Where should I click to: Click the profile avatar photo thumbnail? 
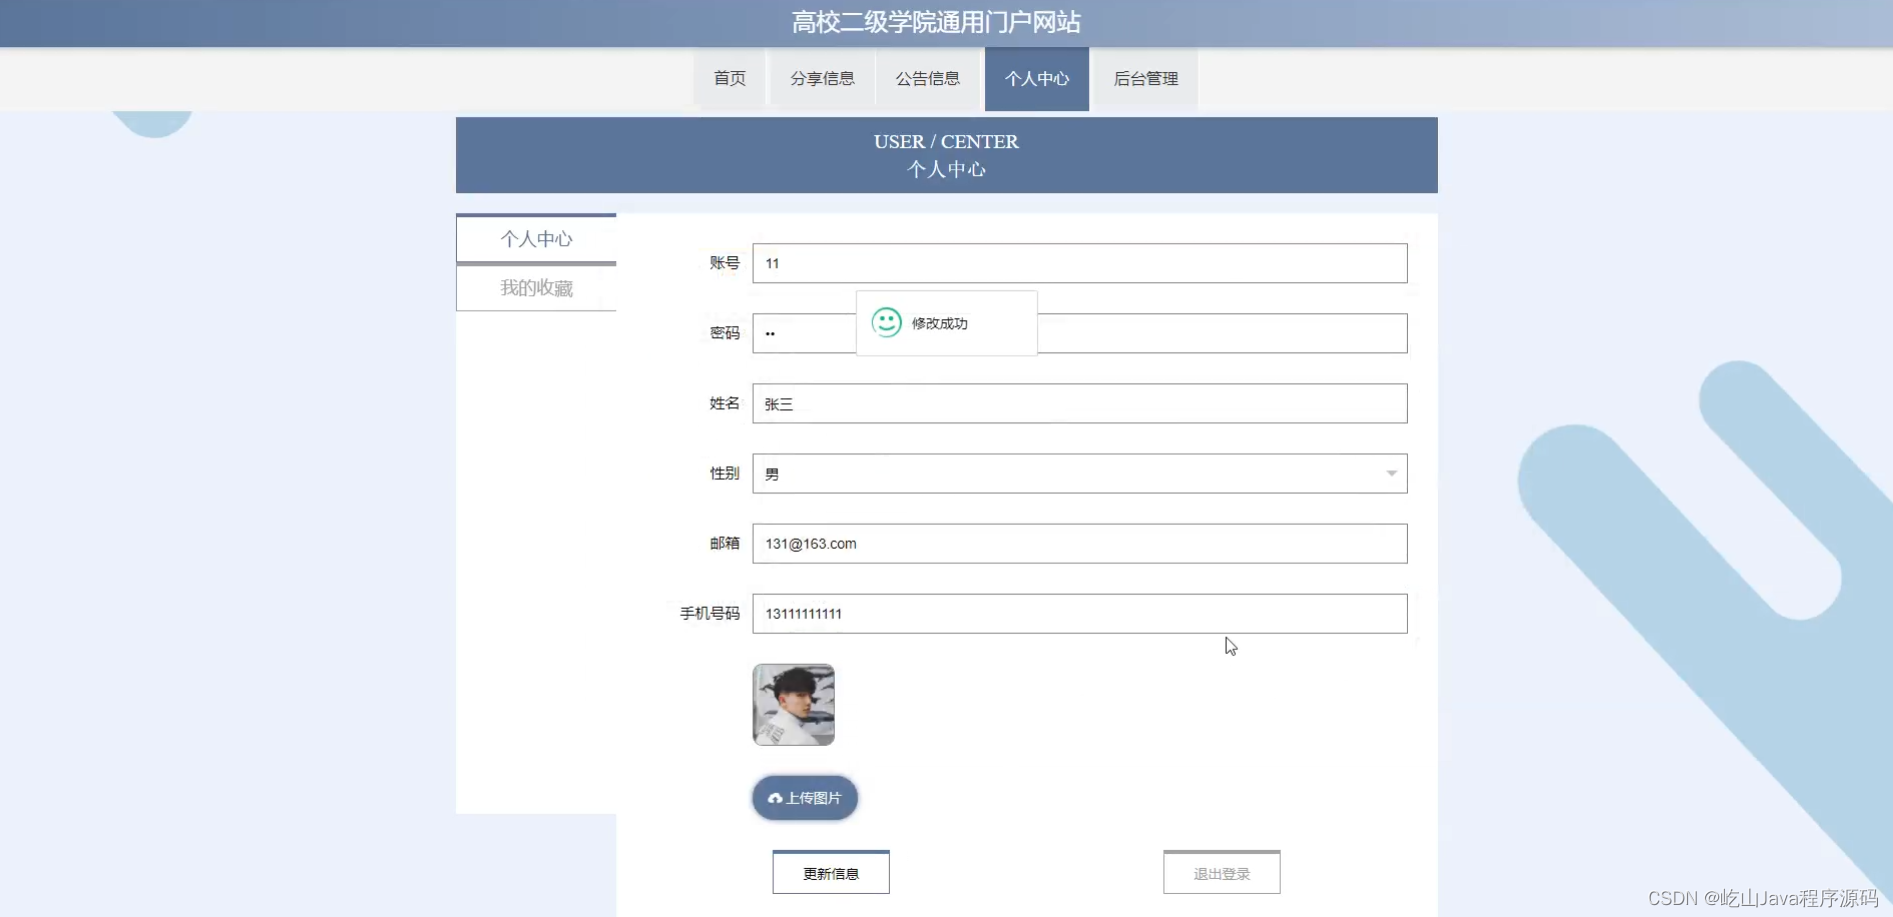coord(793,704)
